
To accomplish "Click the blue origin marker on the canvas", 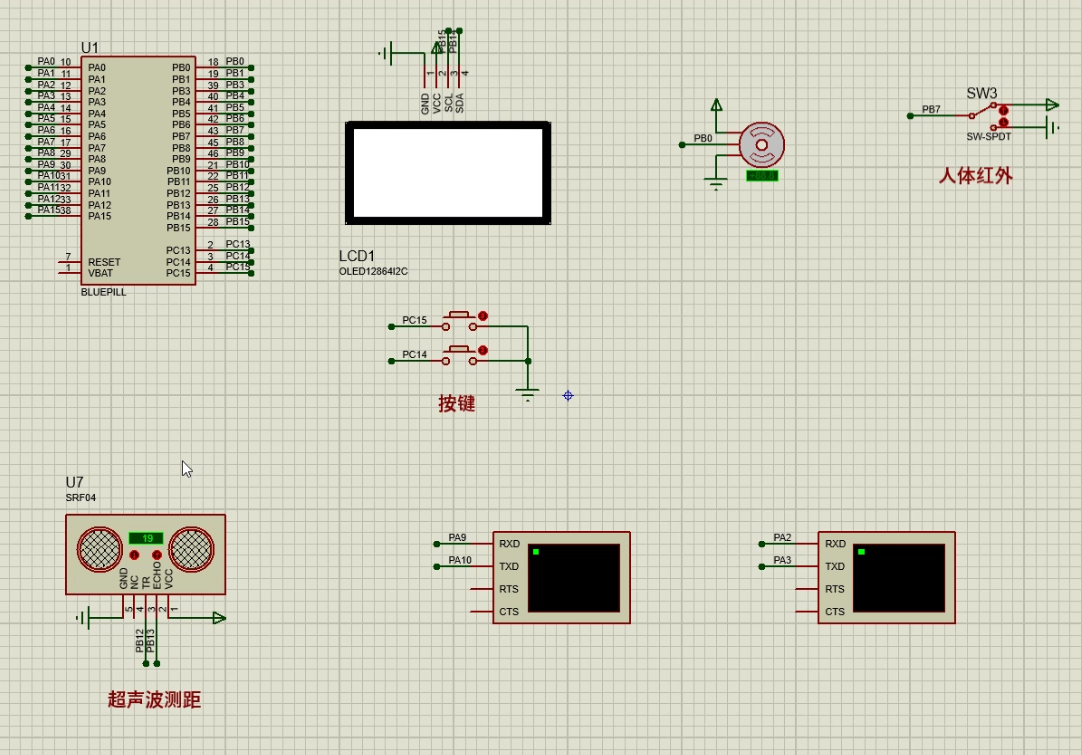I will [568, 396].
